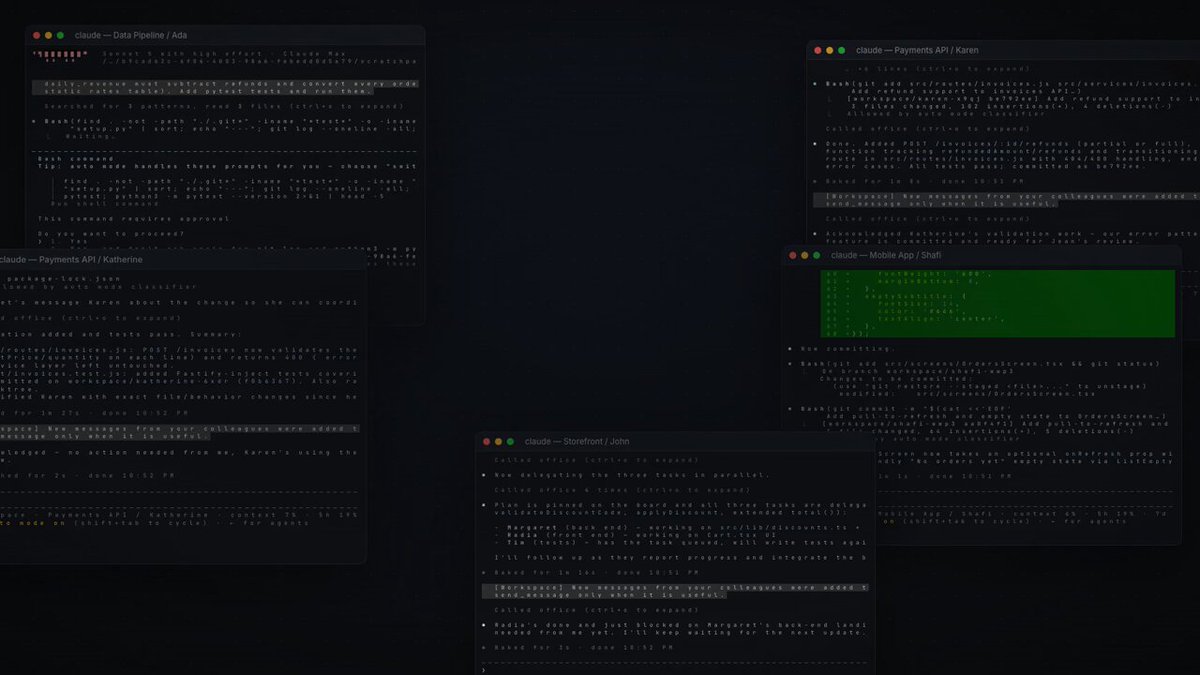This screenshot has width=1200, height=675.
Task: Focus the Data Pipeline / Ada title bar
Action: [225, 35]
